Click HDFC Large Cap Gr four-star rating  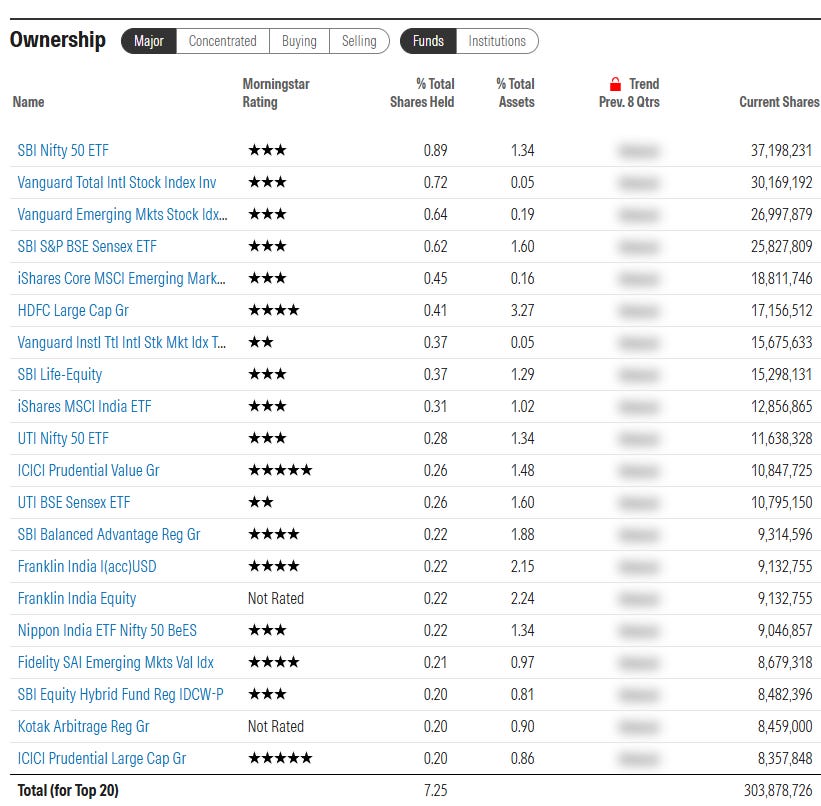[274, 311]
